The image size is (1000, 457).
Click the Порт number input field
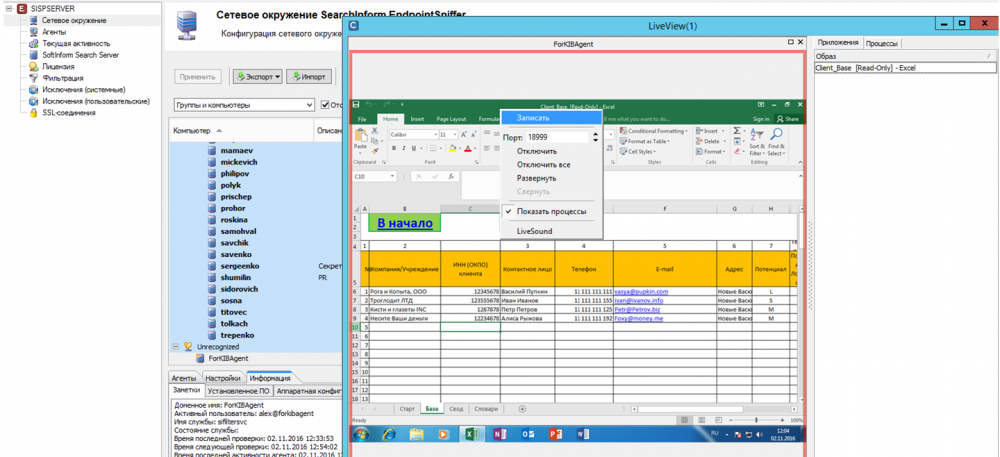(557, 137)
